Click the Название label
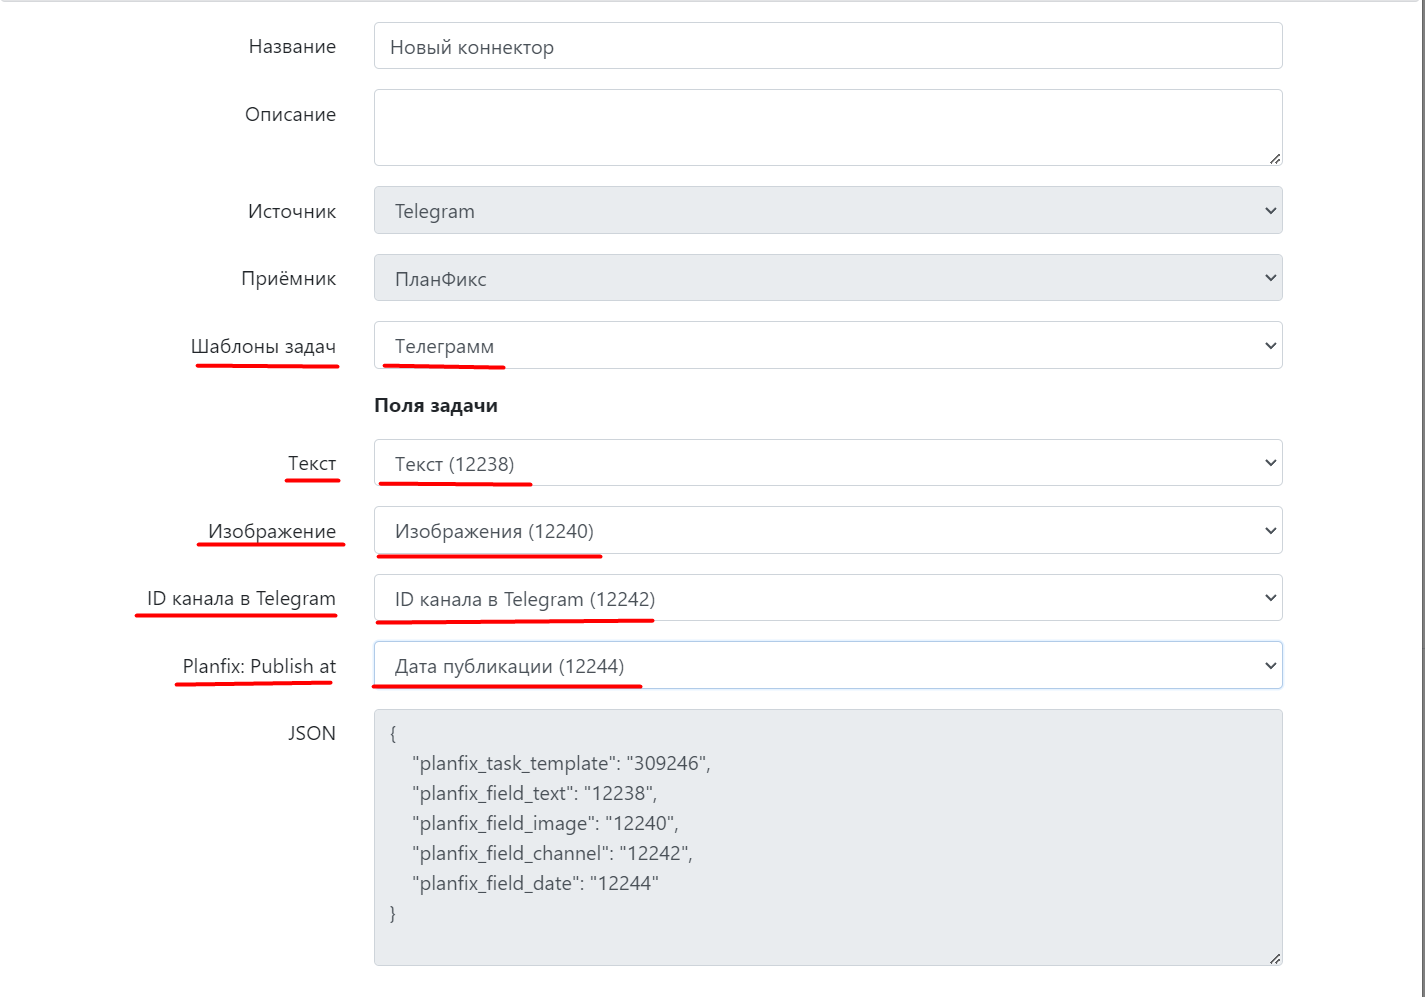 [292, 47]
